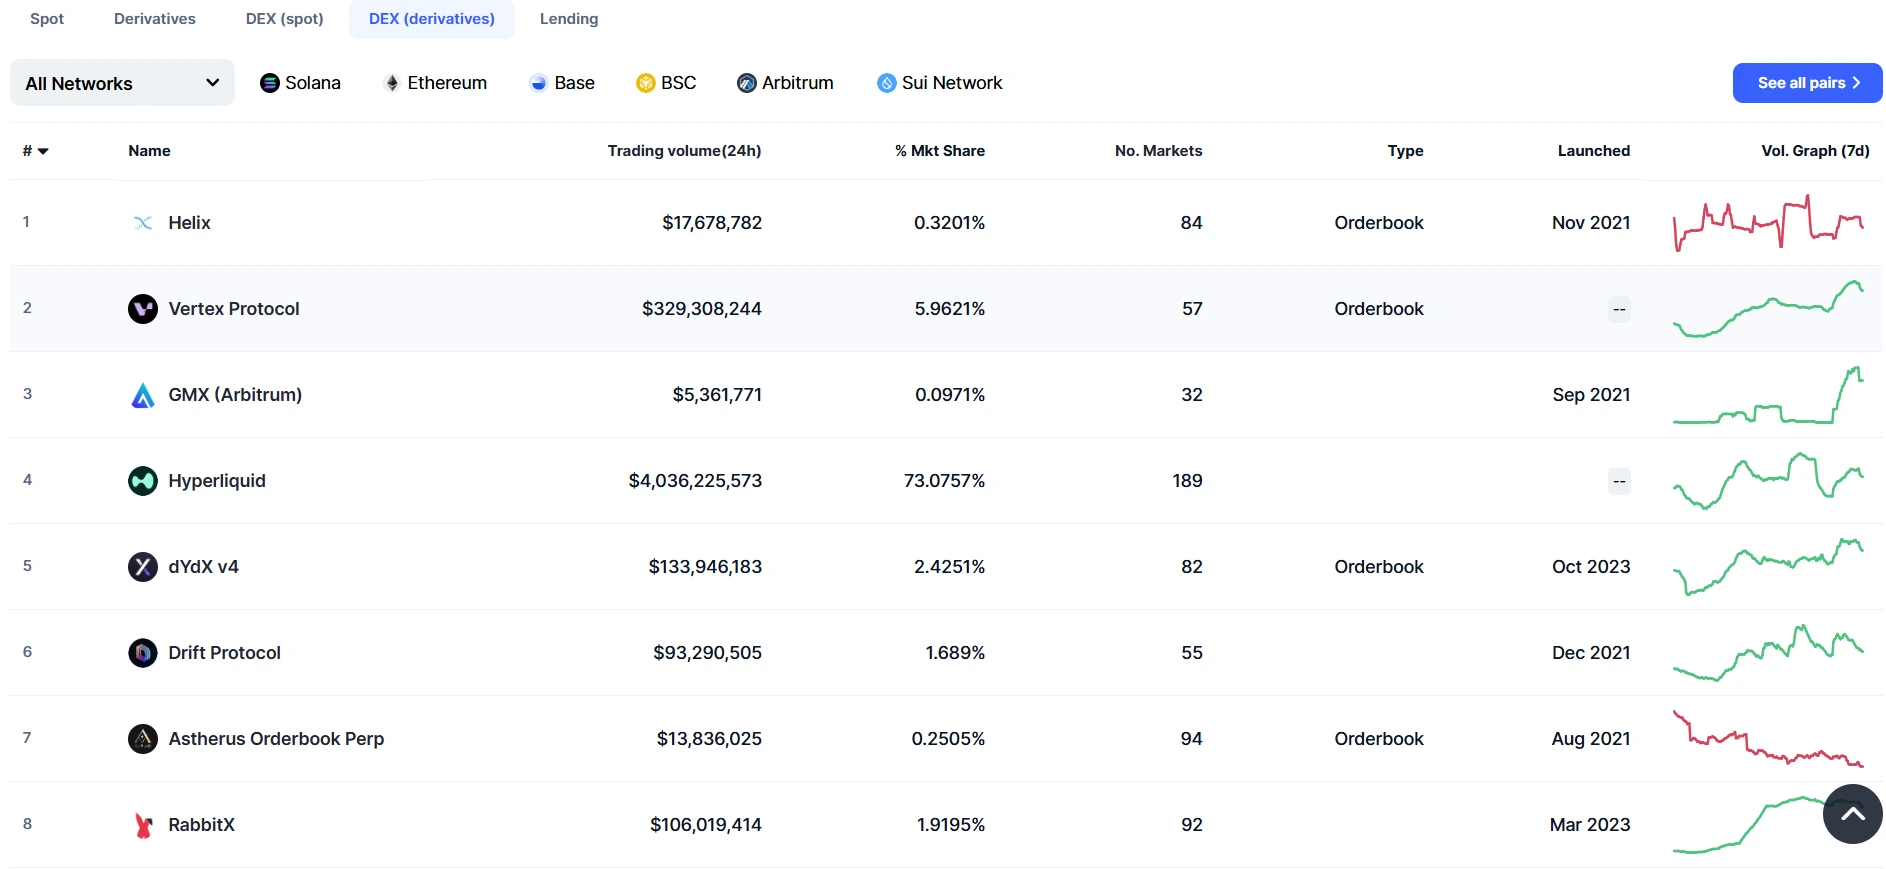1886x869 pixels.
Task: Click the Solana network icon
Action: (x=269, y=83)
